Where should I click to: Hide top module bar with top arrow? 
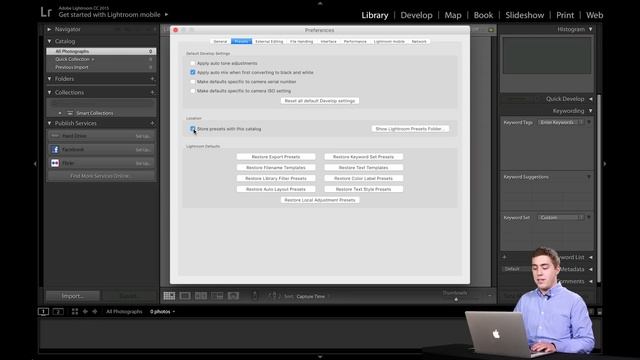(x=320, y=3)
